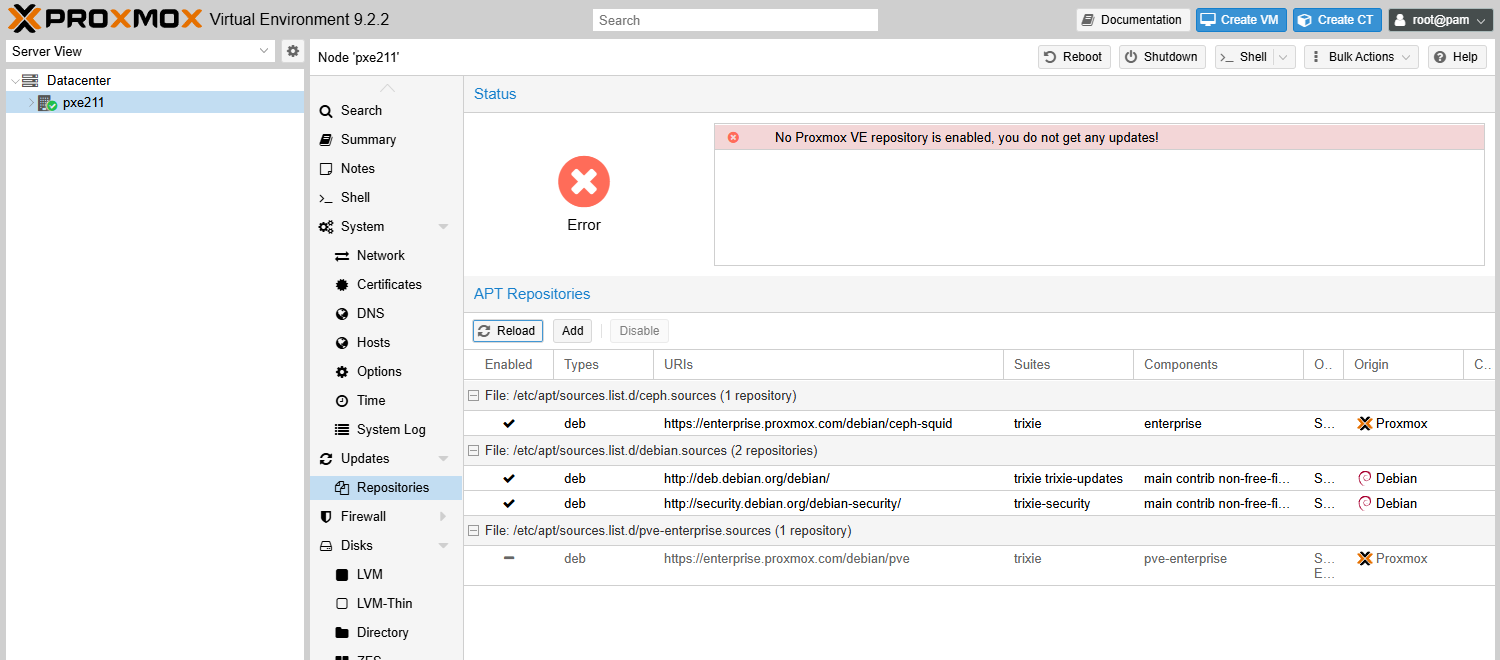This screenshot has width=1500, height=660.
Task: Click the Reload button
Action: 507,331
